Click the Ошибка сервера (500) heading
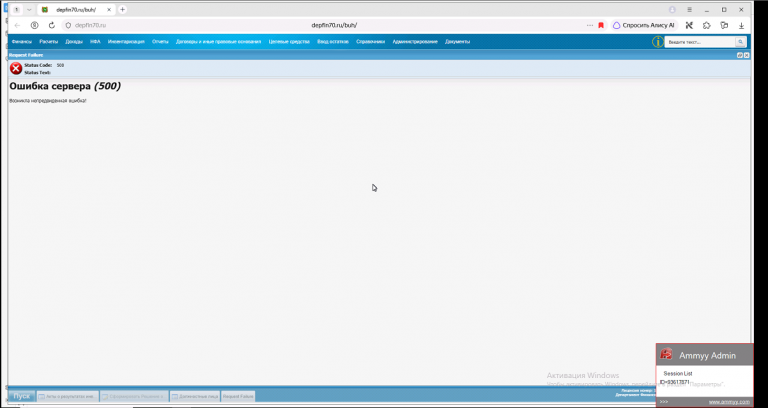768x408 pixels. (x=65, y=86)
